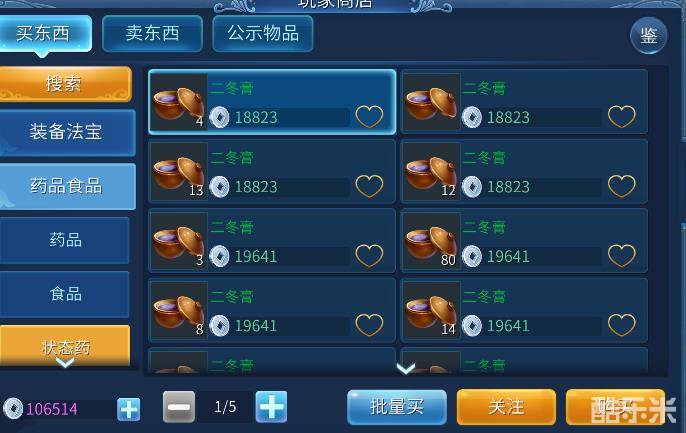
Task: Click the 二冬膏 jar icon with quantity 14
Action: [x=432, y=310]
